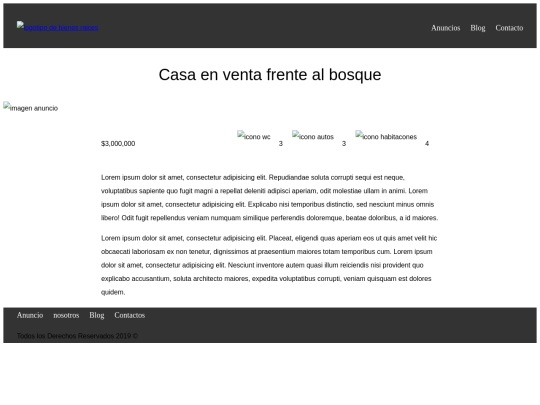The width and height of the screenshot is (540, 405).
Task: Open Contactos link in the footer
Action: 129,315
